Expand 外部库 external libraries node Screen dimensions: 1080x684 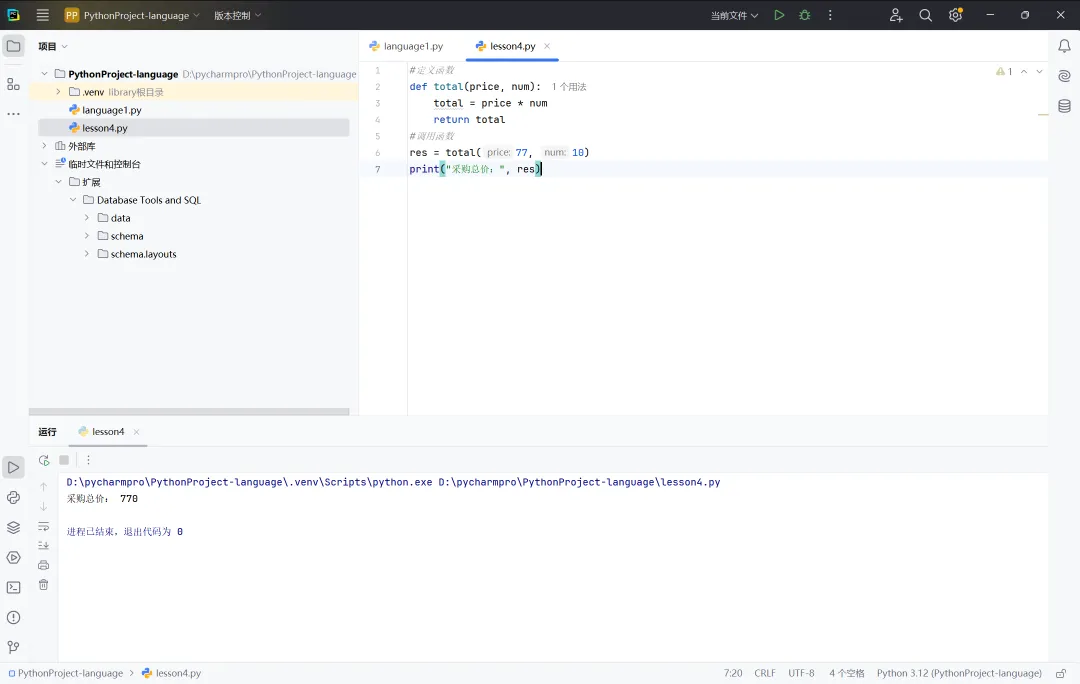pos(45,146)
